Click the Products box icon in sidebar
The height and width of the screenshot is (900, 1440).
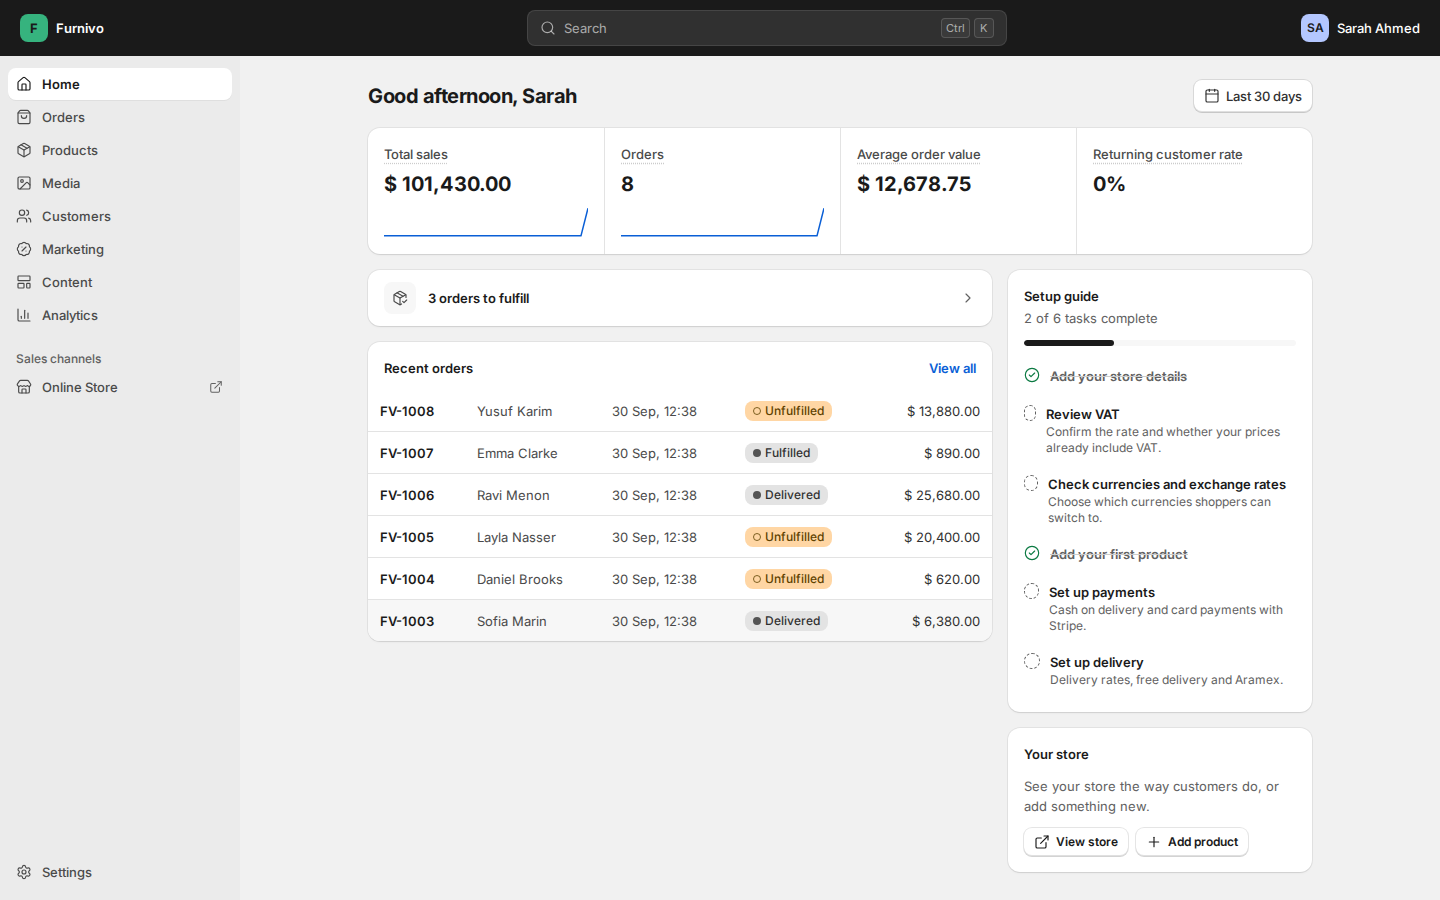click(x=24, y=150)
